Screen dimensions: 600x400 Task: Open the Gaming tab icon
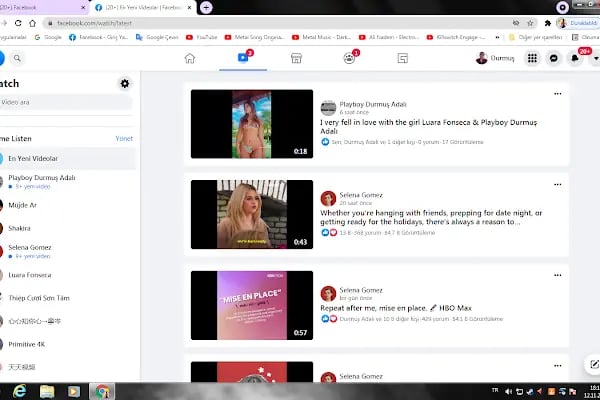point(403,58)
